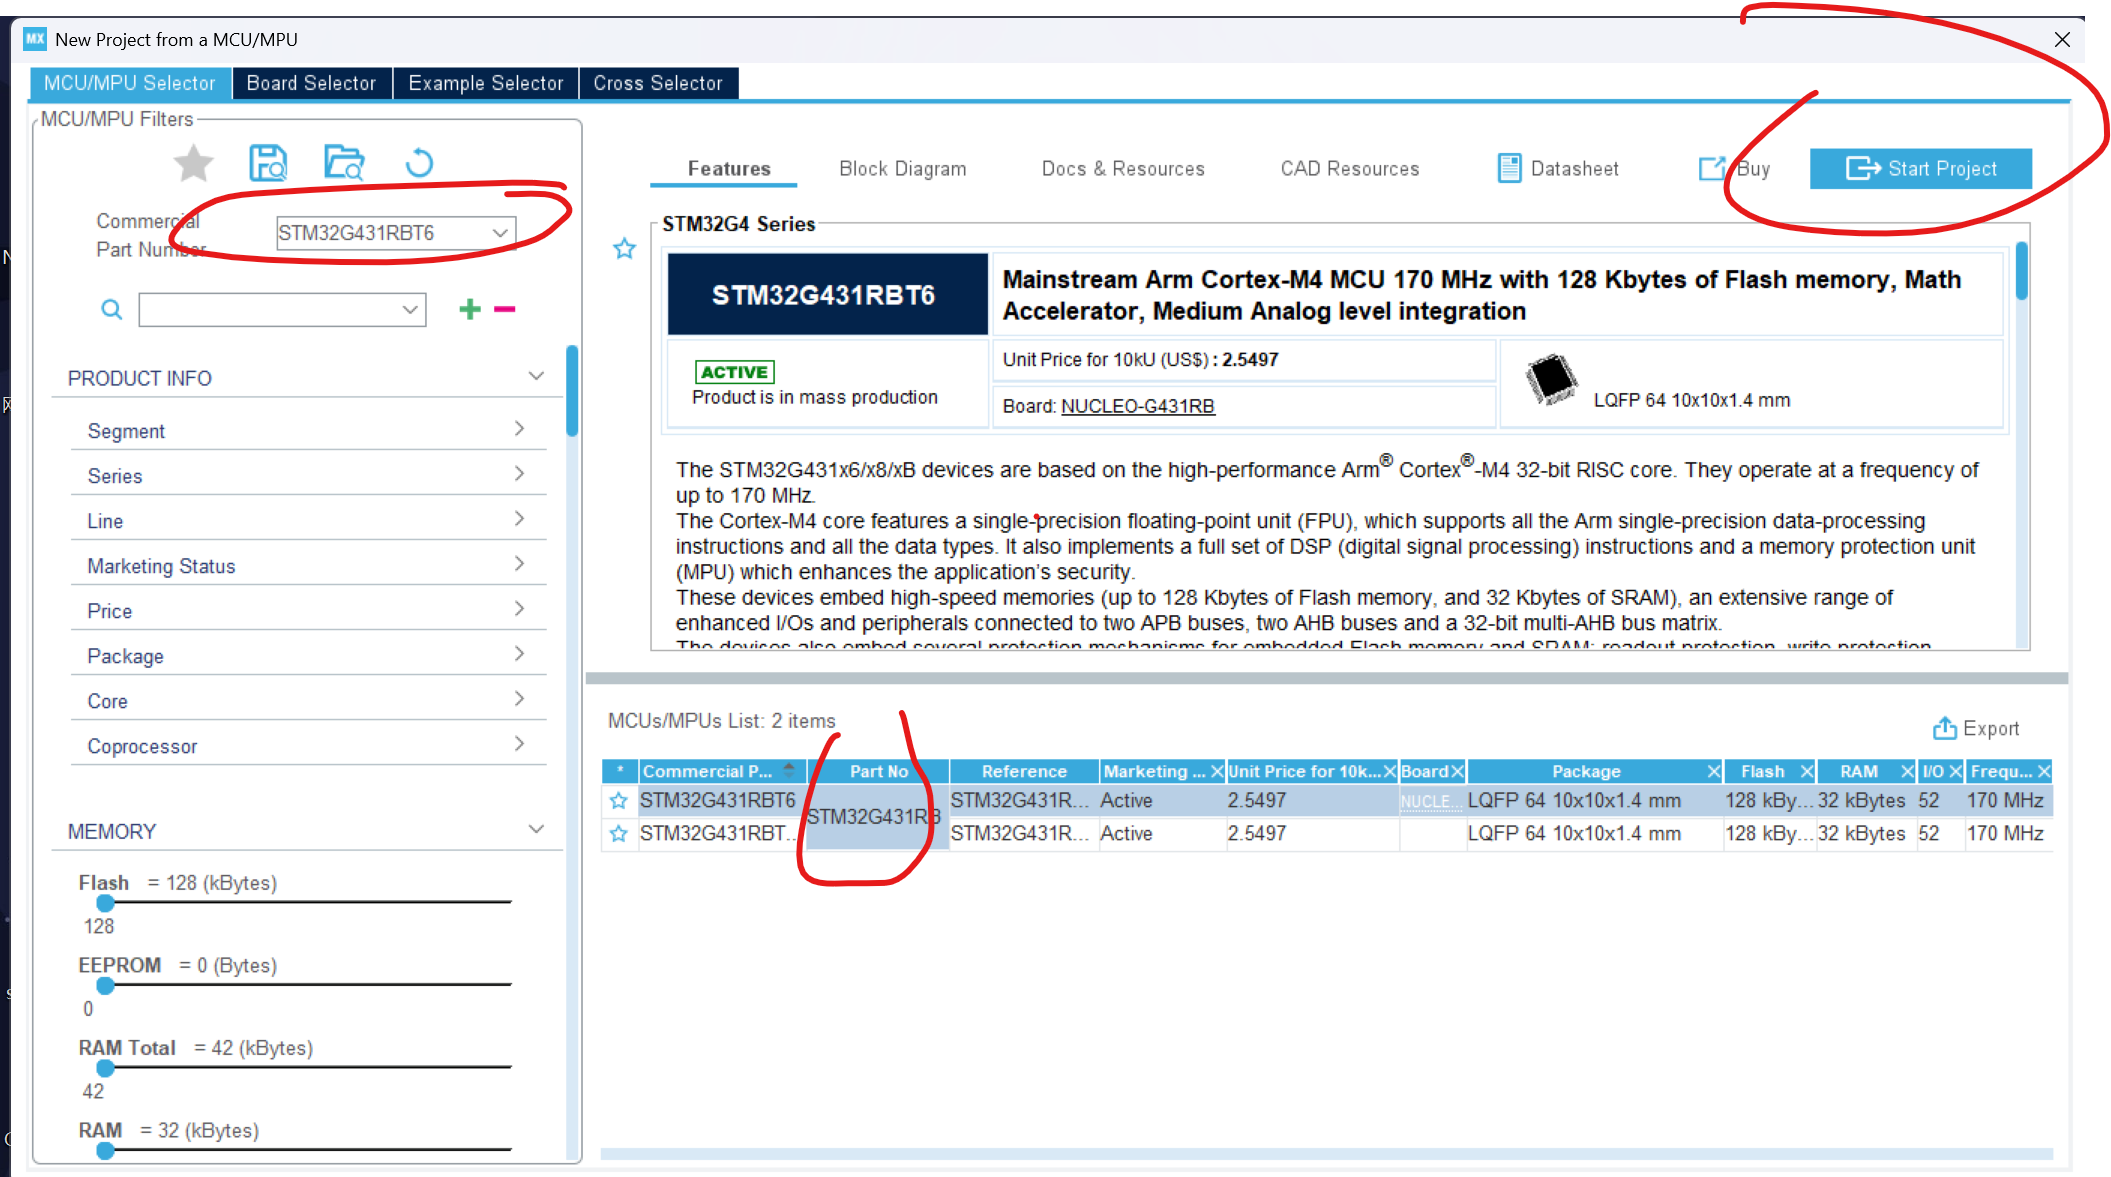2111x1177 pixels.
Task: Click the green plus add-filter icon
Action: click(x=470, y=310)
